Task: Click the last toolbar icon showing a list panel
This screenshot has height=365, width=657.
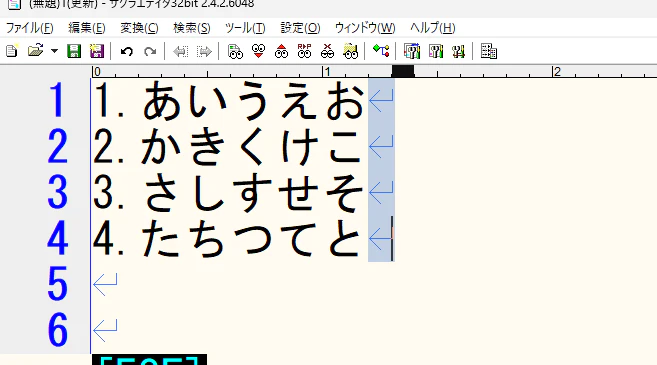Action: (x=489, y=51)
